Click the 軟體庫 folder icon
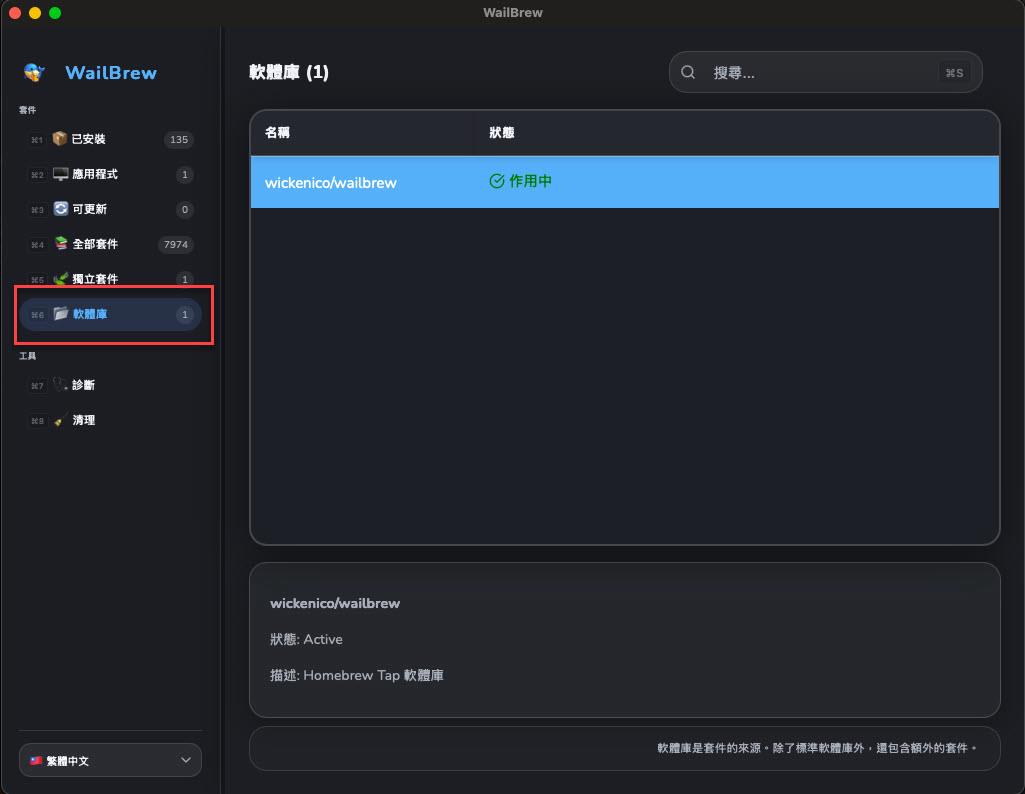The width and height of the screenshot is (1025, 794). pyautogui.click(x=60, y=314)
